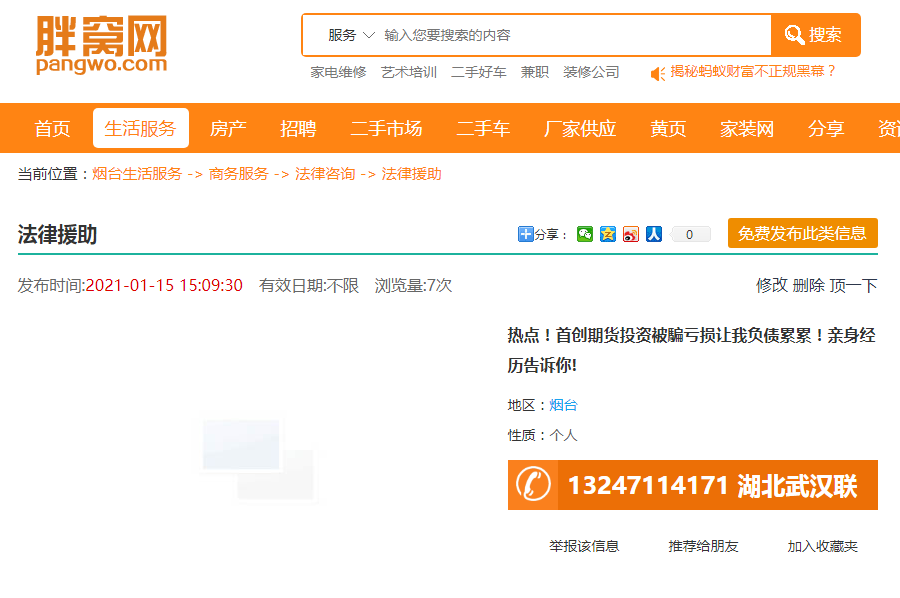The image size is (900, 598).
Task: Select the 生活服务 navigation tab
Action: (141, 129)
